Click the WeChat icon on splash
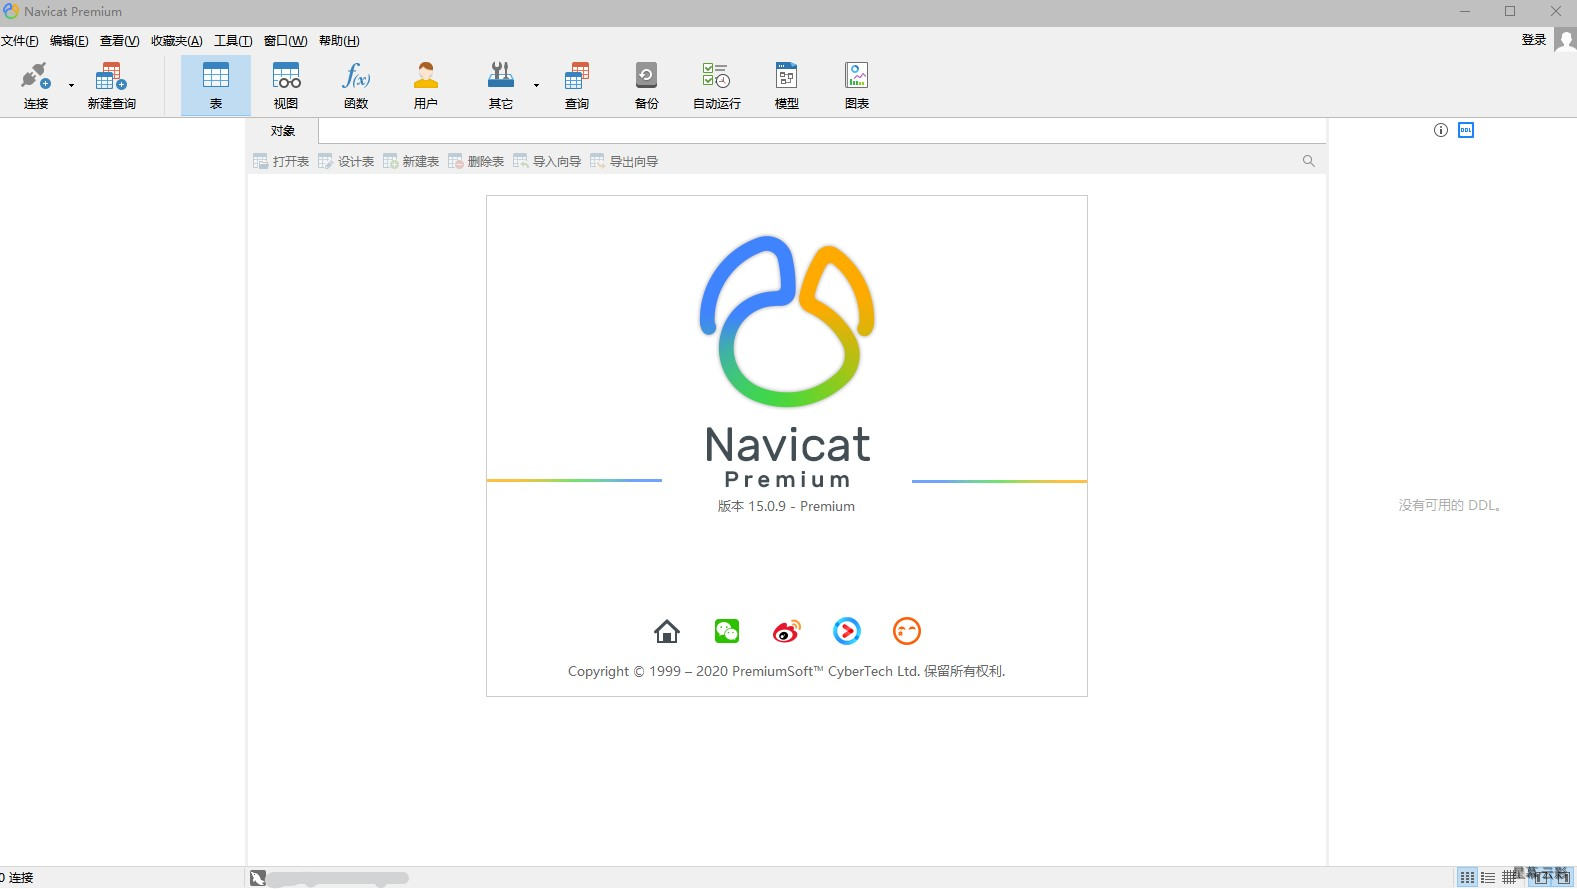The height and width of the screenshot is (889, 1577). (x=727, y=631)
